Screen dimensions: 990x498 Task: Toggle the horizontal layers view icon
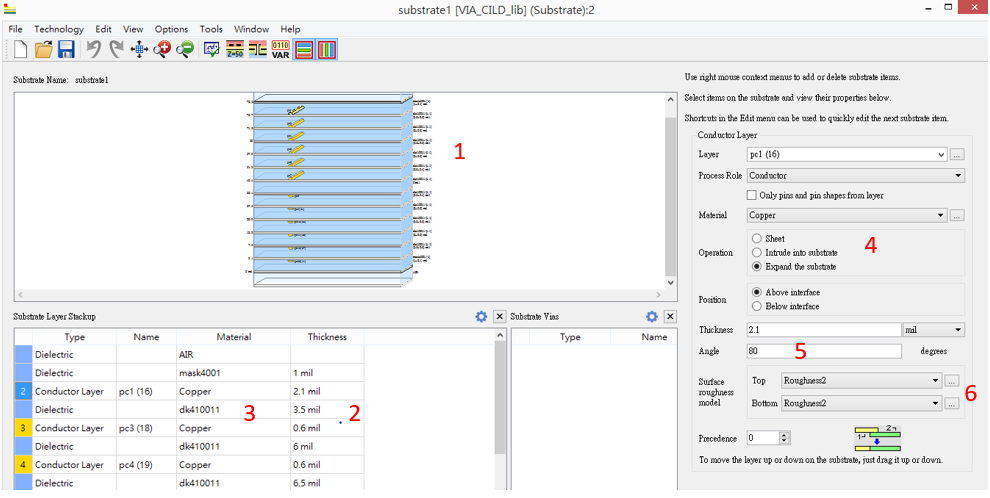304,49
